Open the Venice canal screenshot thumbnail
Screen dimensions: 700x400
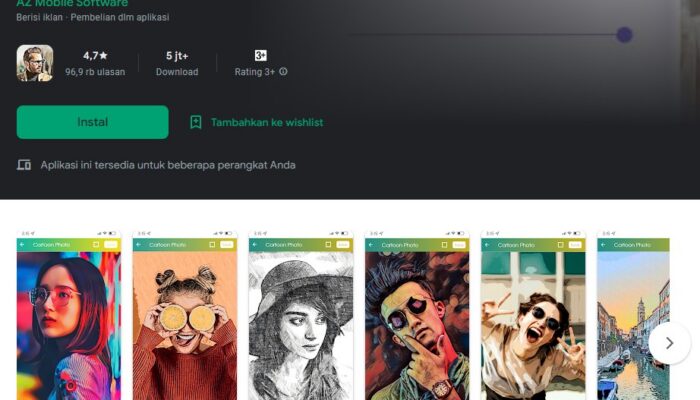pyautogui.click(x=633, y=320)
